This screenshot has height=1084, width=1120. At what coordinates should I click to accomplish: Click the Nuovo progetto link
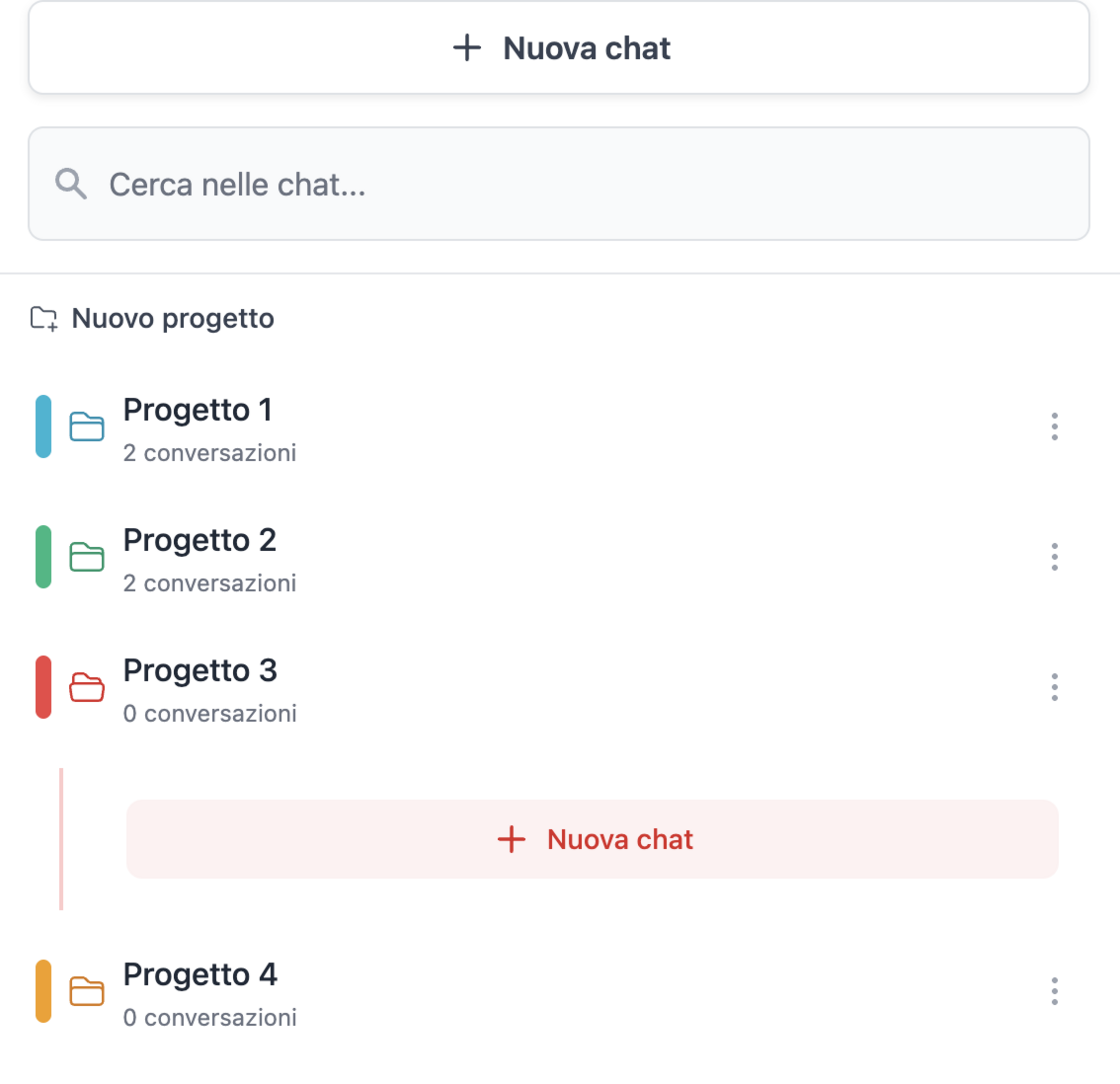pyautogui.click(x=172, y=320)
